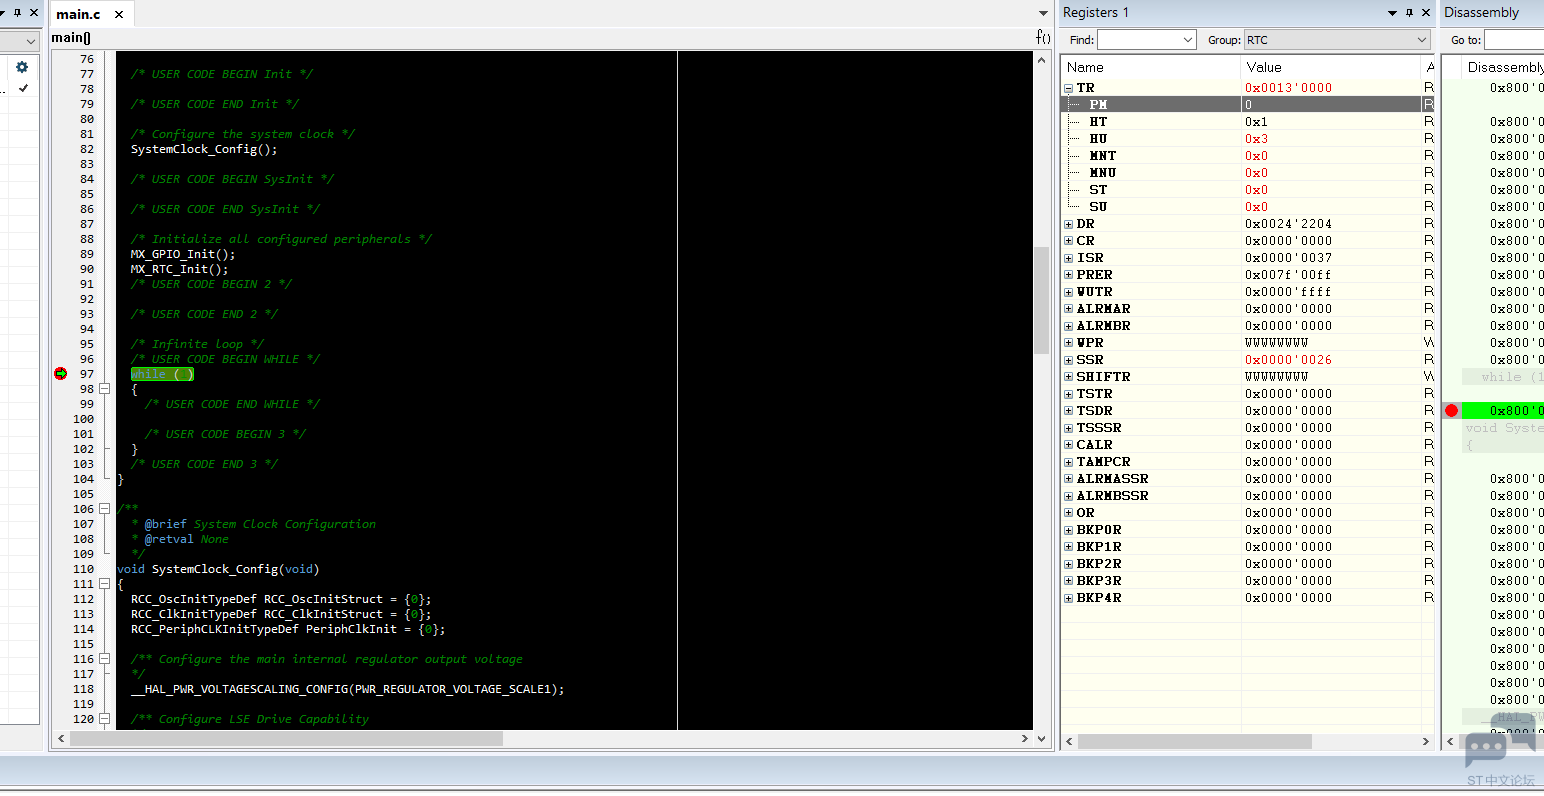The image size is (1544, 796).
Task: Select the HT bit field row
Action: (x=1248, y=122)
